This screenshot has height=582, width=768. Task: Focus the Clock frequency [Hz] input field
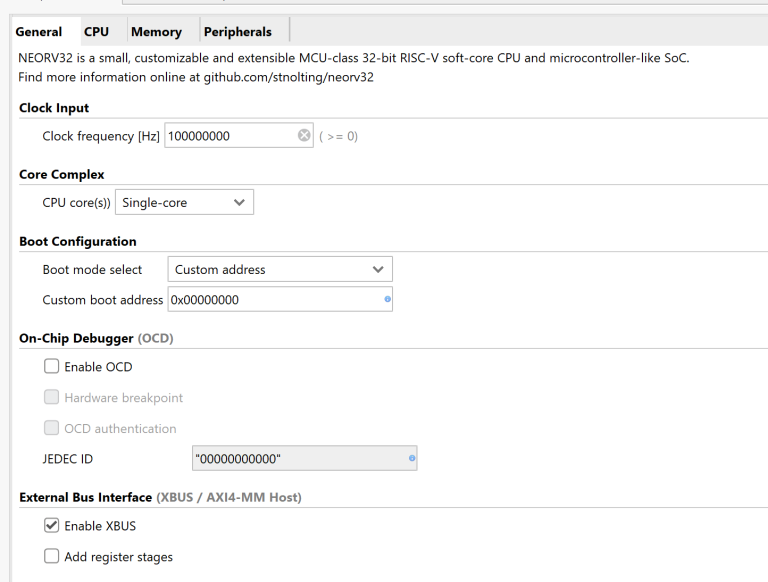[x=228, y=136]
